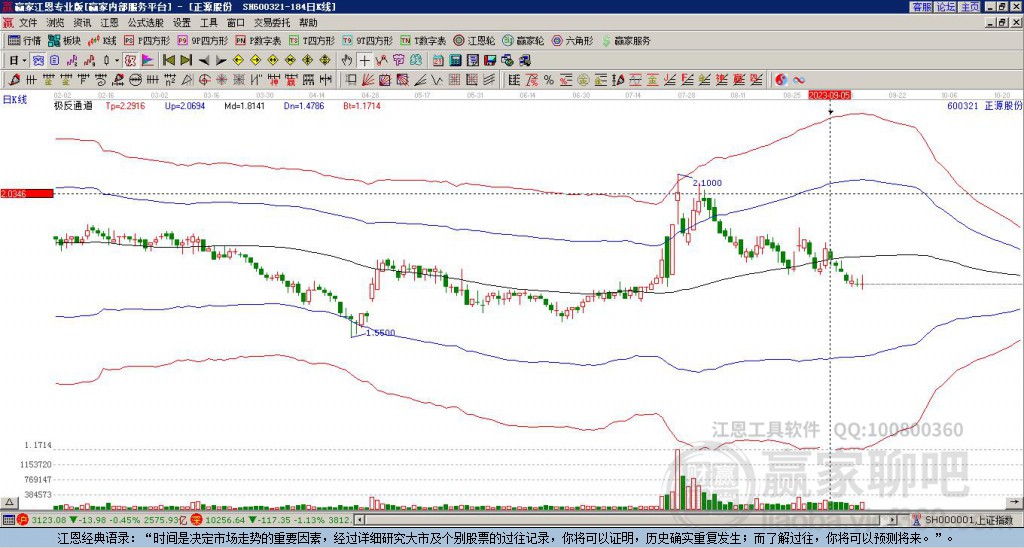Jump to first bar with skip-start icon
1024x548 pixels.
tap(168, 60)
